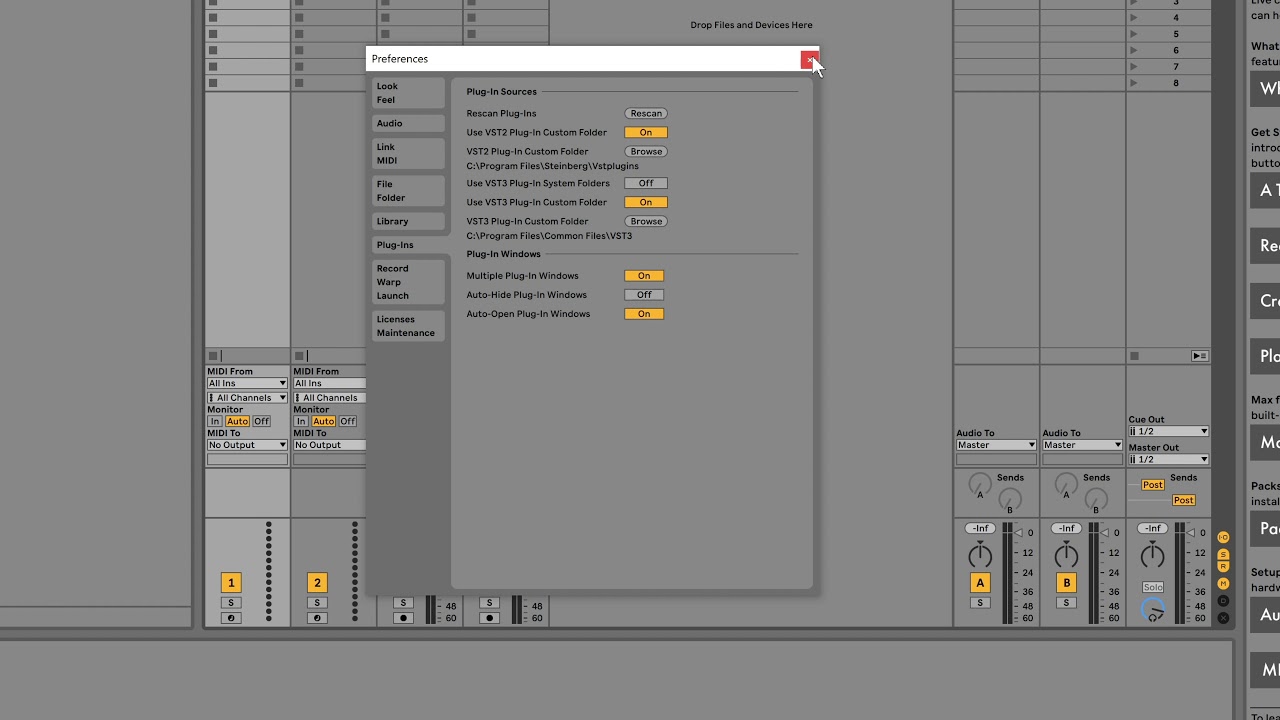1280x720 pixels.
Task: Click return track A activator
Action: tap(980, 583)
